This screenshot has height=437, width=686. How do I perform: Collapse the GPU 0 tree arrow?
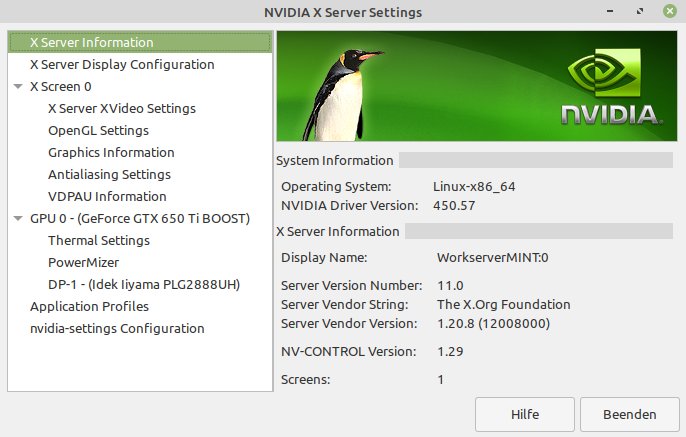[18, 219]
